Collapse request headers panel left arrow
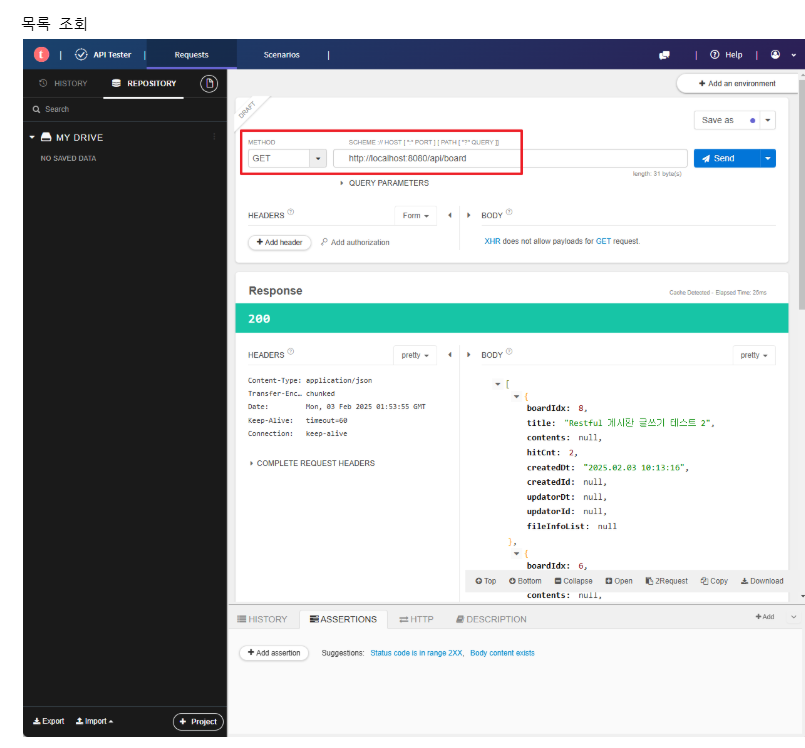Viewport: 805px width, 748px height. coord(450,216)
